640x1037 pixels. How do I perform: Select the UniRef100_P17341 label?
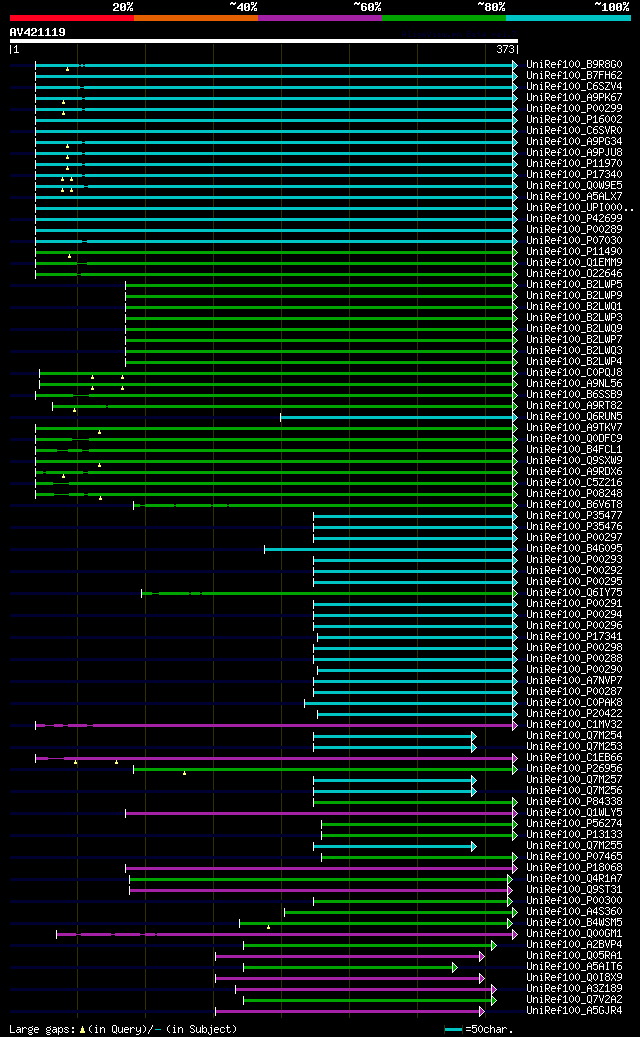pos(574,636)
